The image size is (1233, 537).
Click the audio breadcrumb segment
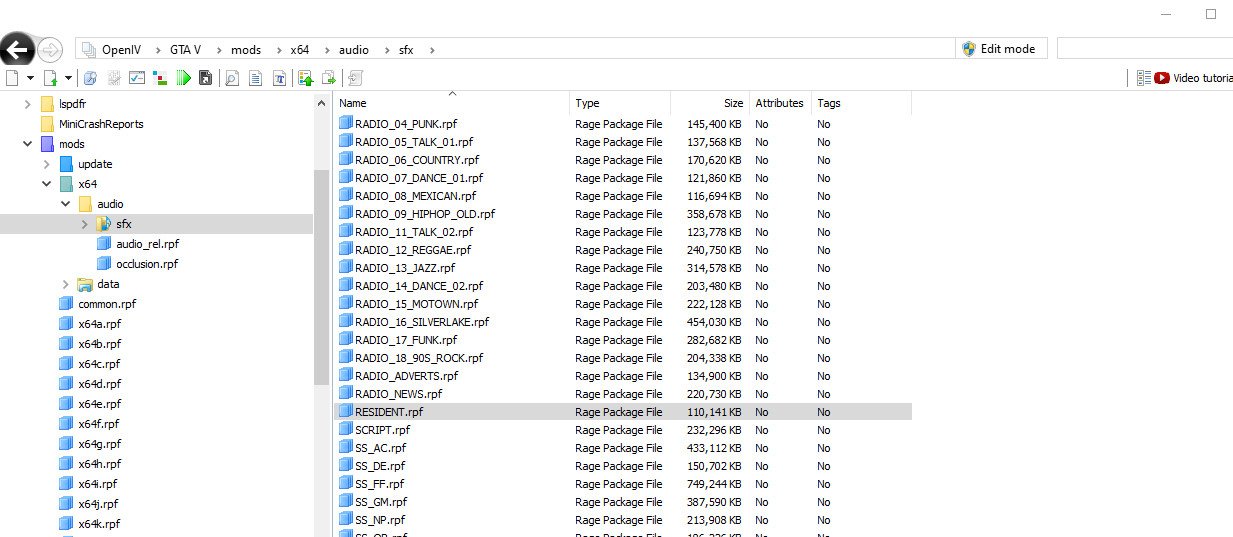coord(354,49)
